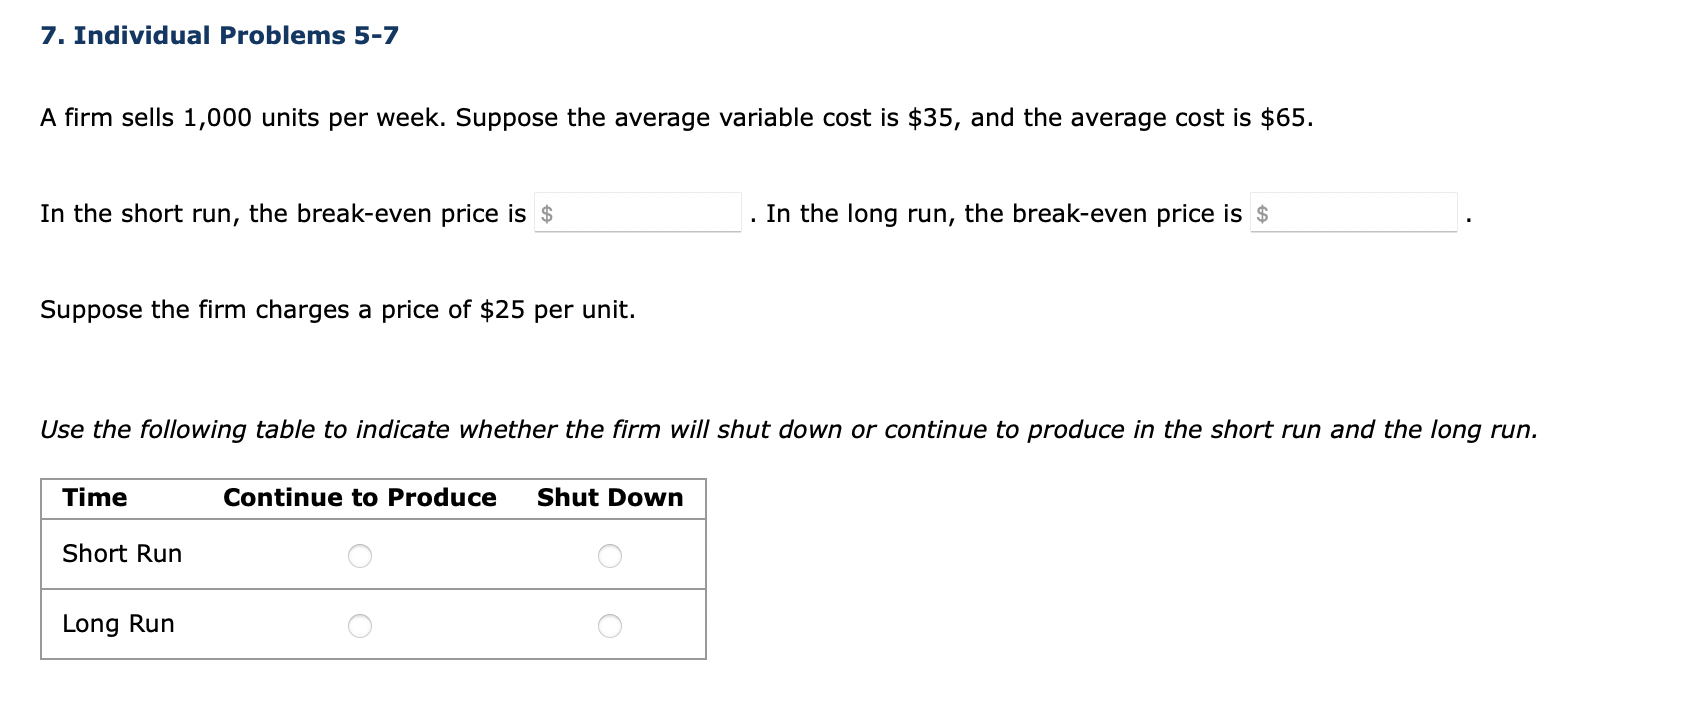Click the long-run break-even price input field
The height and width of the screenshot is (710, 1708).
click(1355, 212)
